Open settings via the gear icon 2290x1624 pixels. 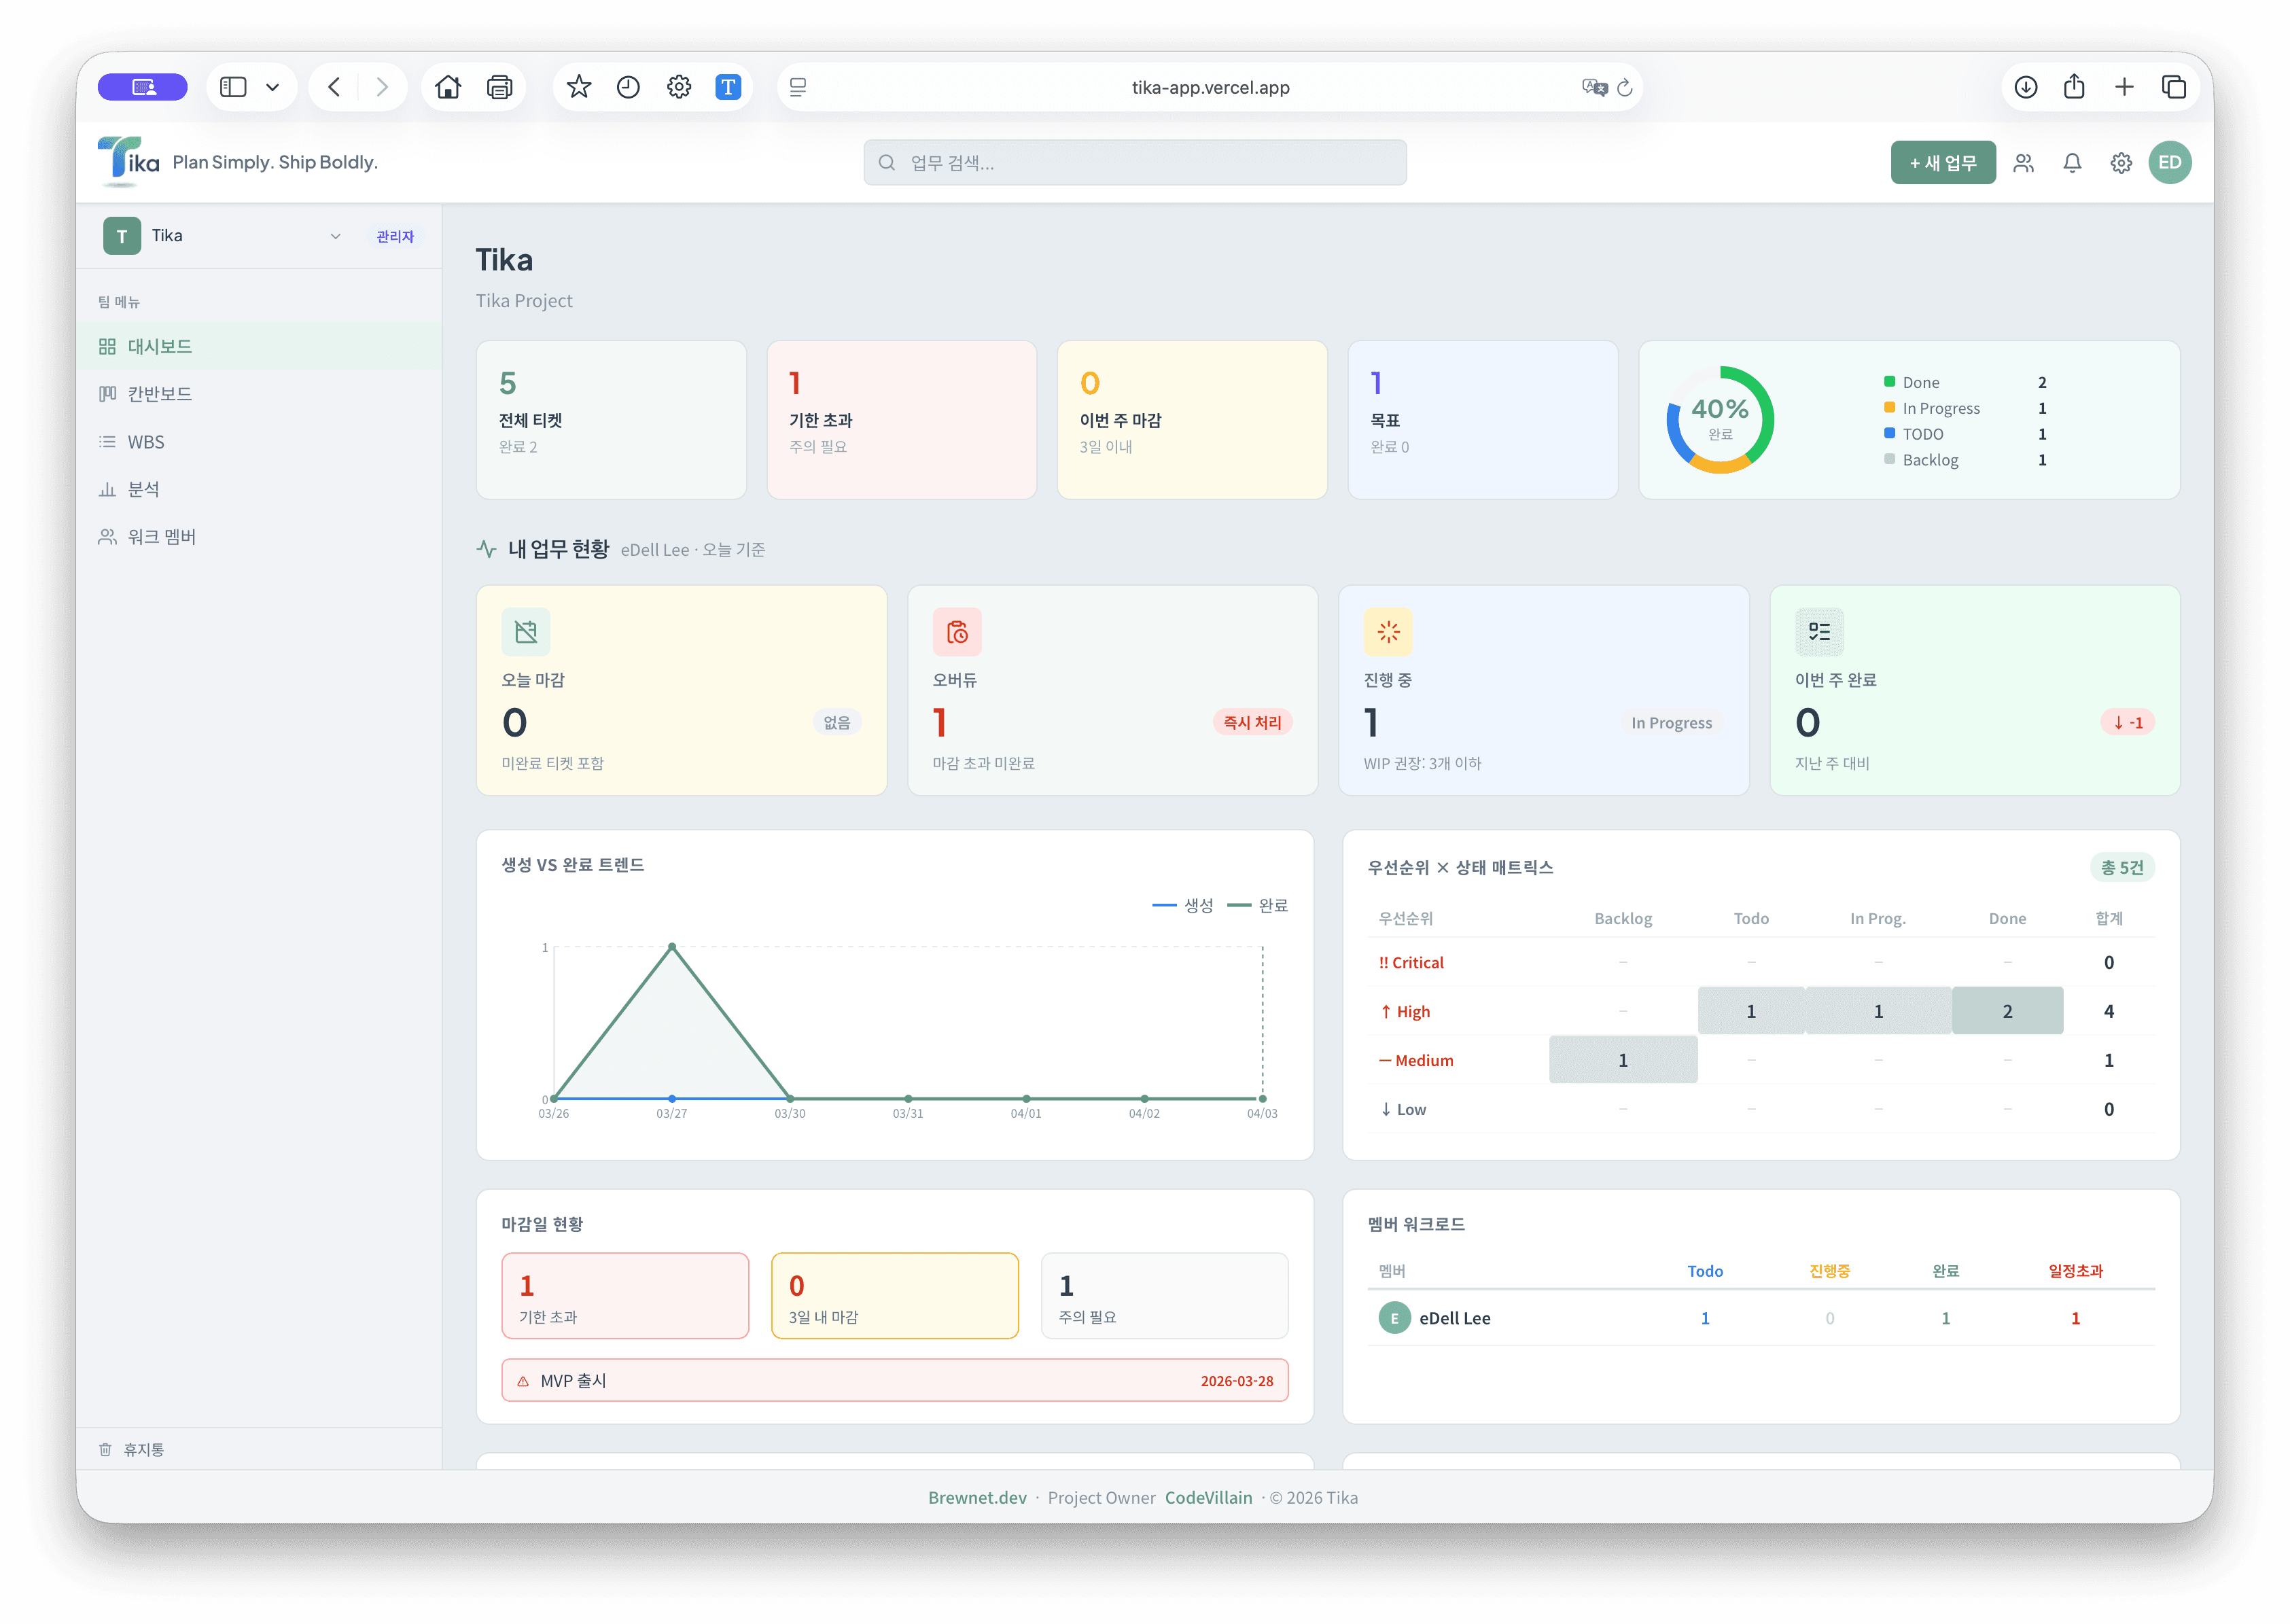[x=2121, y=162]
